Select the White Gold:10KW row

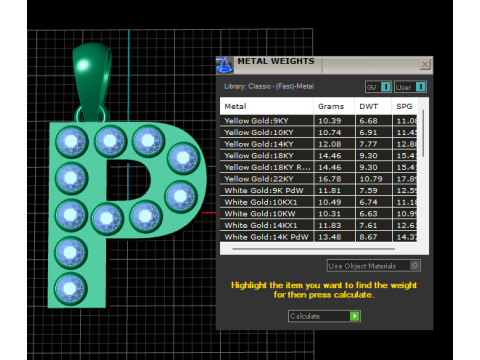coord(318,214)
